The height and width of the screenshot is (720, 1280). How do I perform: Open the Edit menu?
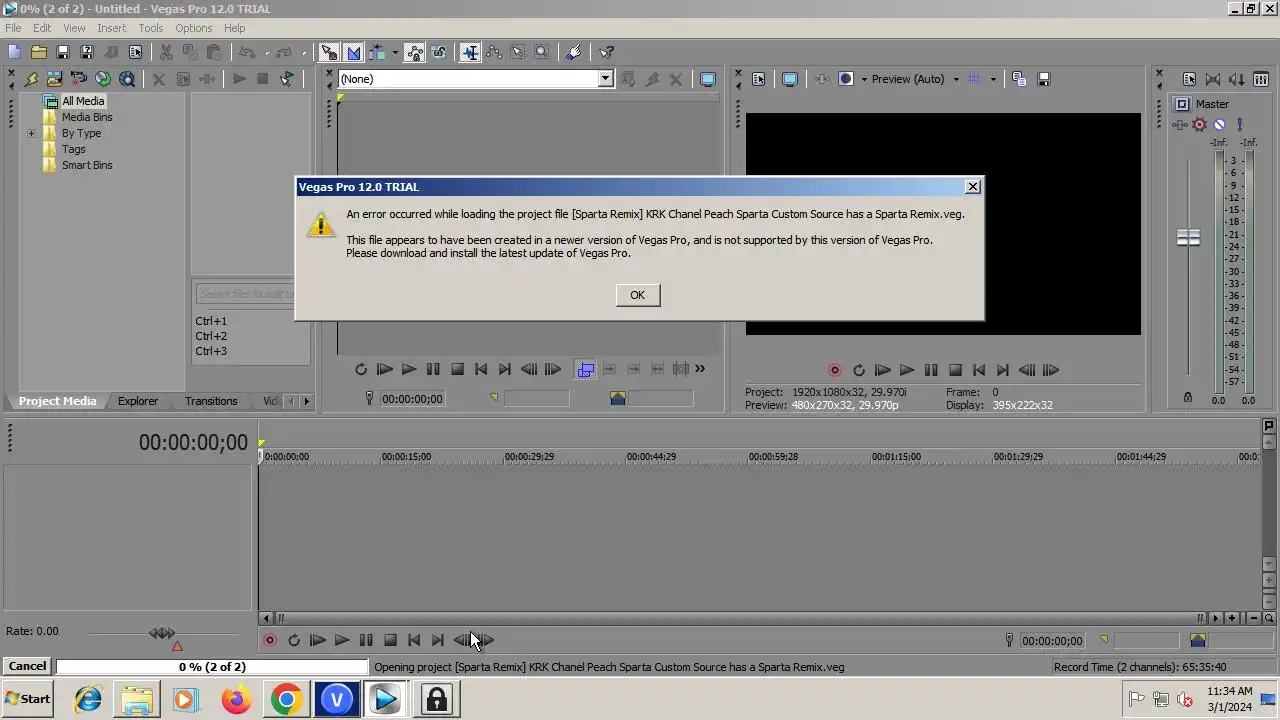tap(42, 28)
